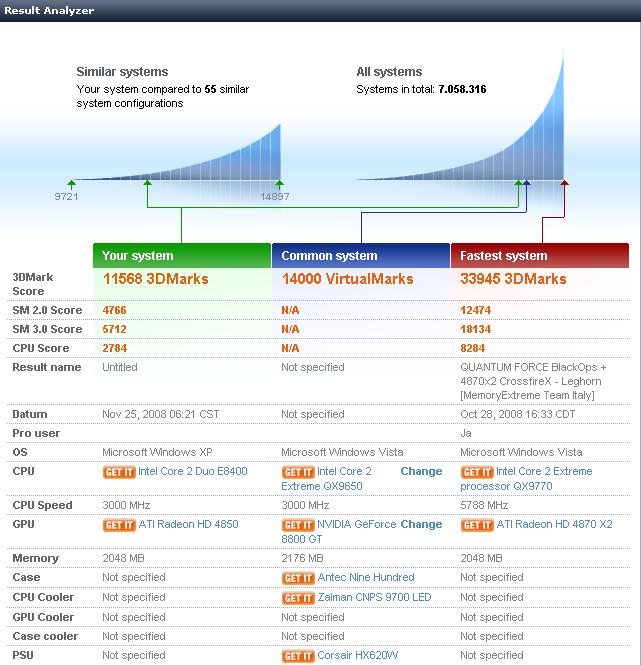
Task: Open the Corsair HX620W product link
Action: pos(359,657)
